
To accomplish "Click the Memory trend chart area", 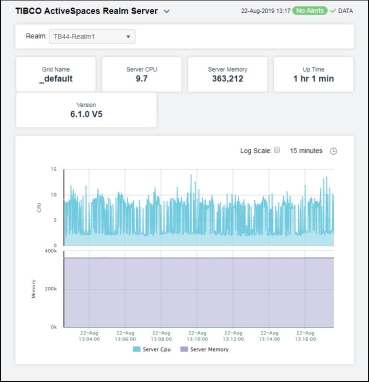I will click(x=199, y=289).
